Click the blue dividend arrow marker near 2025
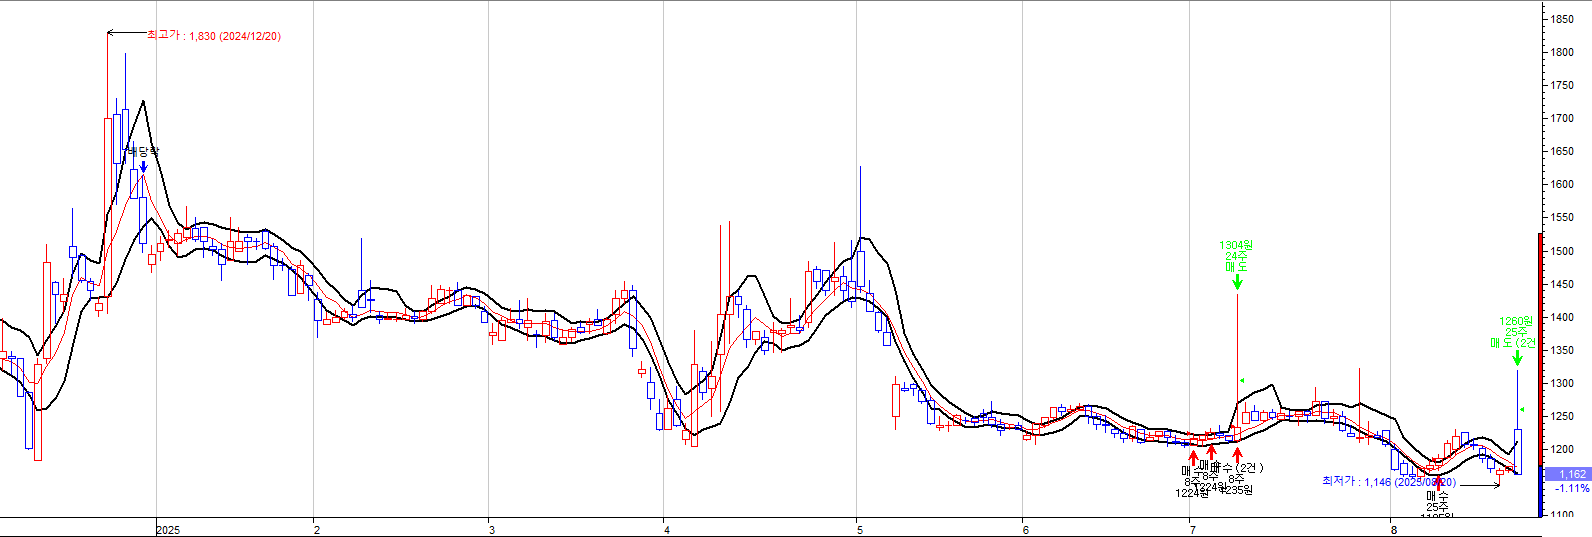The image size is (1592, 537). point(143,166)
